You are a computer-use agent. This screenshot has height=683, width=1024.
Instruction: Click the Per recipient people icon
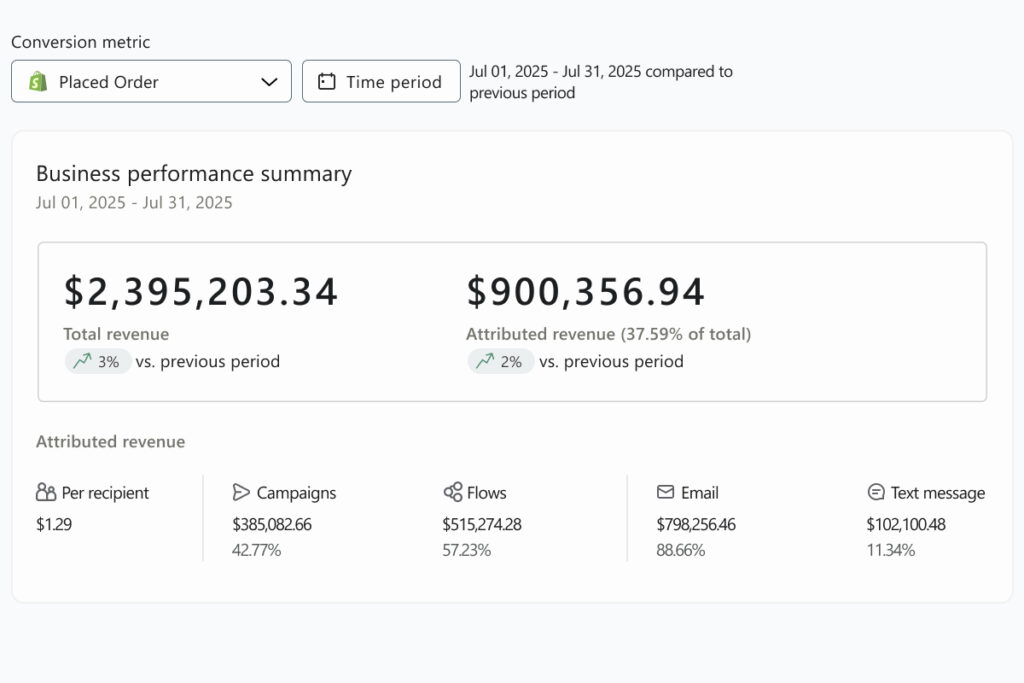point(46,492)
